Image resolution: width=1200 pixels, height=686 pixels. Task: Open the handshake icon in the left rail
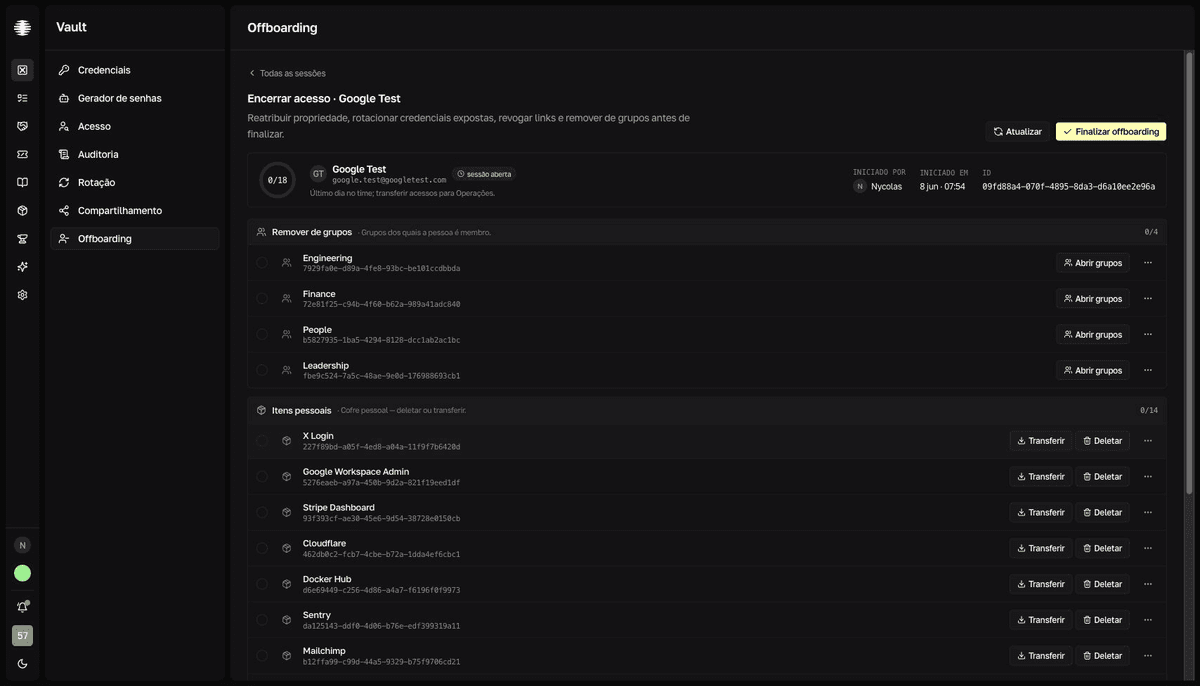(22, 126)
